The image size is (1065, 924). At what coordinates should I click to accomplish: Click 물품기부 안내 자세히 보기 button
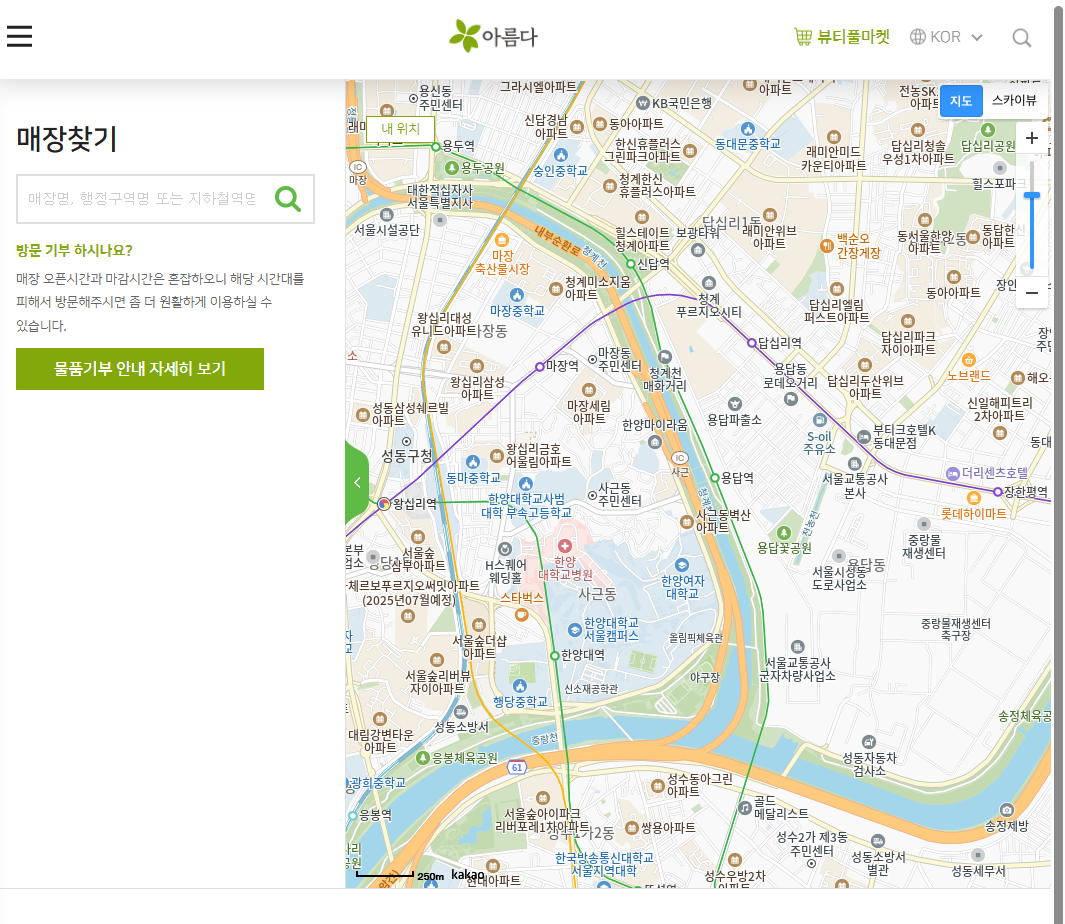tap(139, 368)
